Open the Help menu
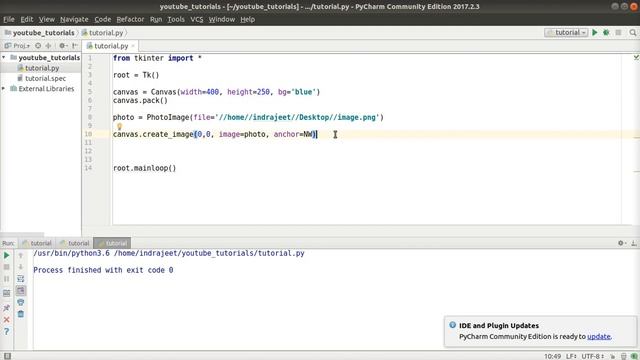The height and width of the screenshot is (360, 640). pos(247,19)
